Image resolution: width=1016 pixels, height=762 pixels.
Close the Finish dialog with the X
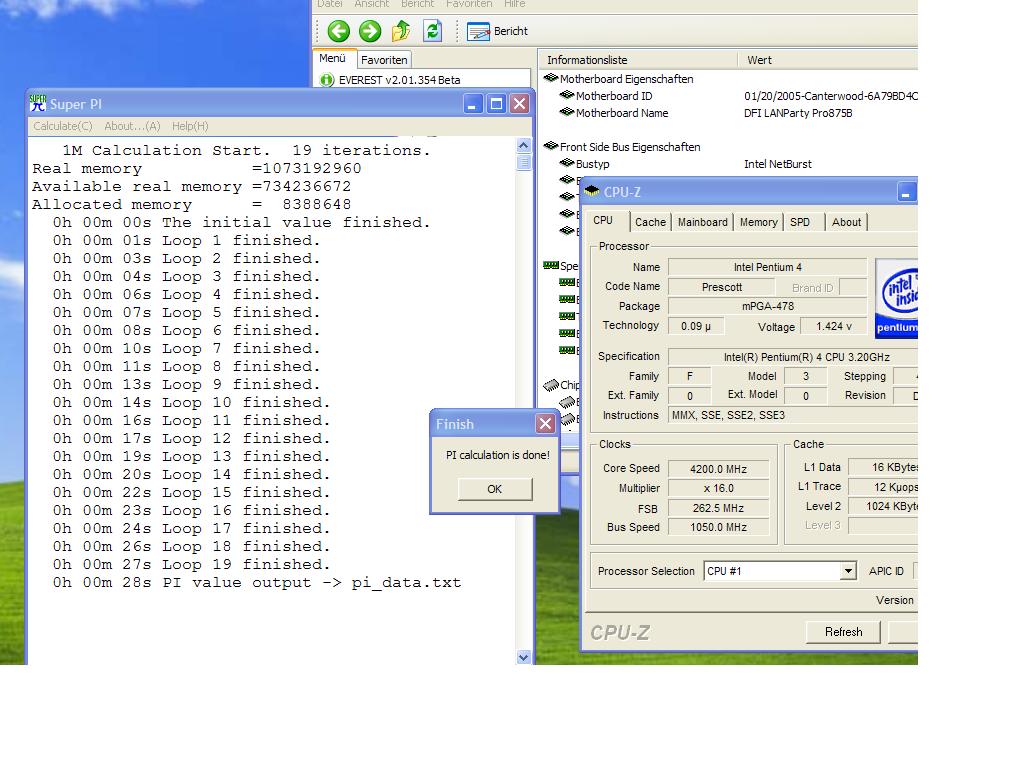(x=546, y=424)
